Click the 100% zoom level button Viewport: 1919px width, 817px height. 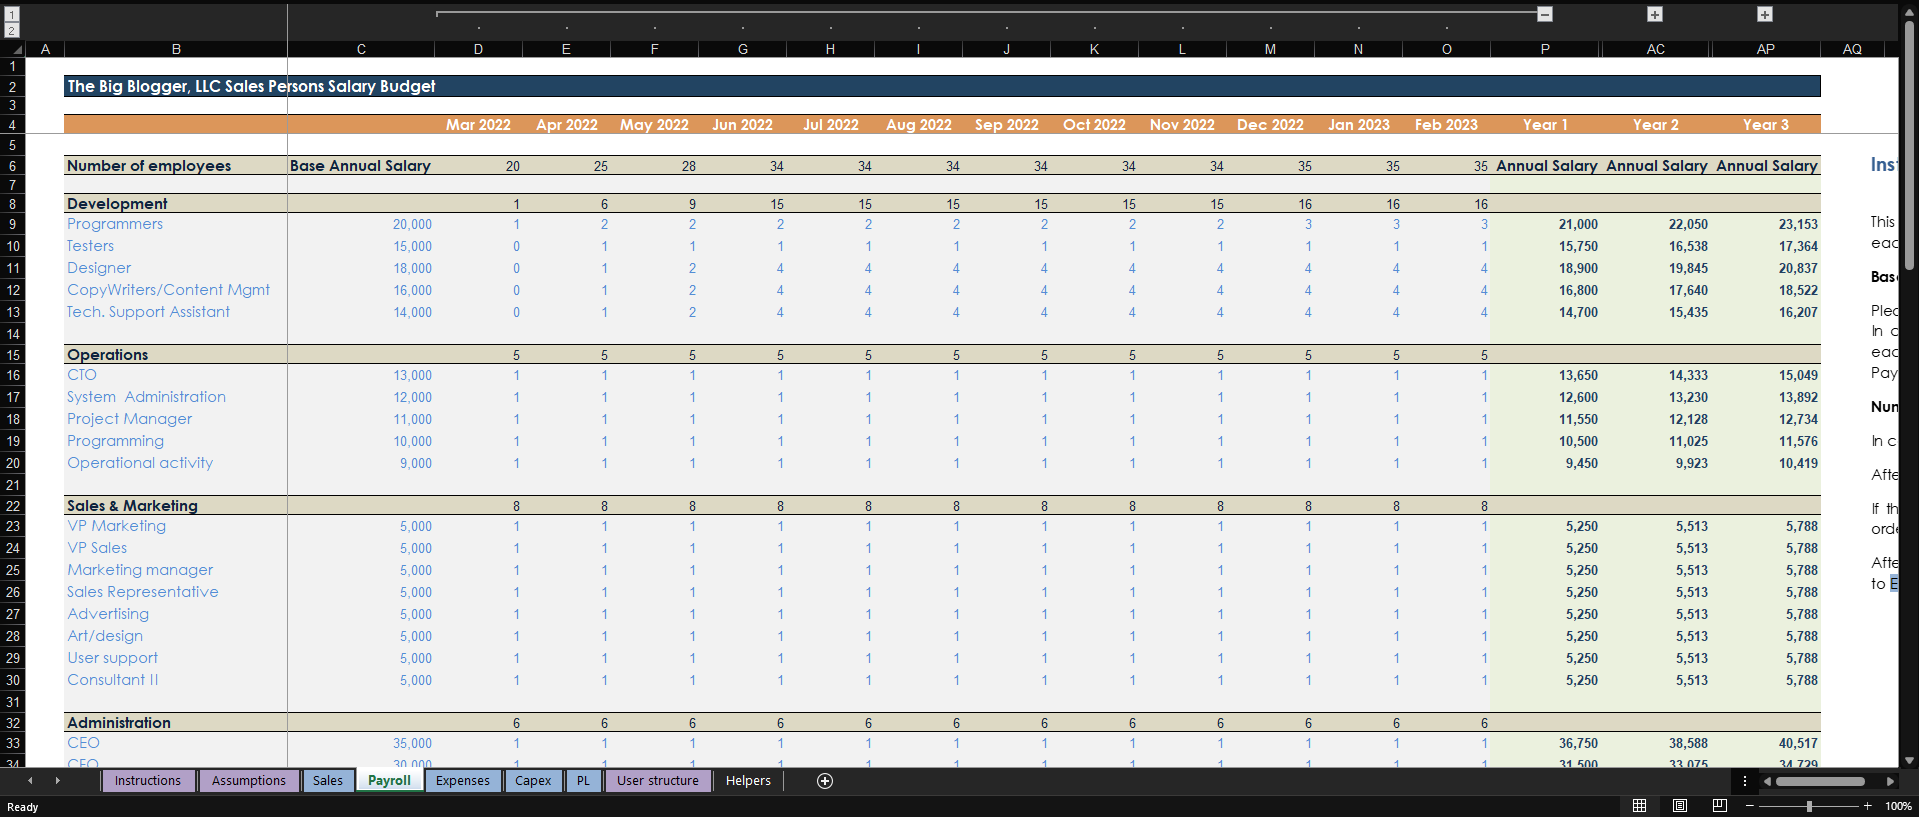1897,806
